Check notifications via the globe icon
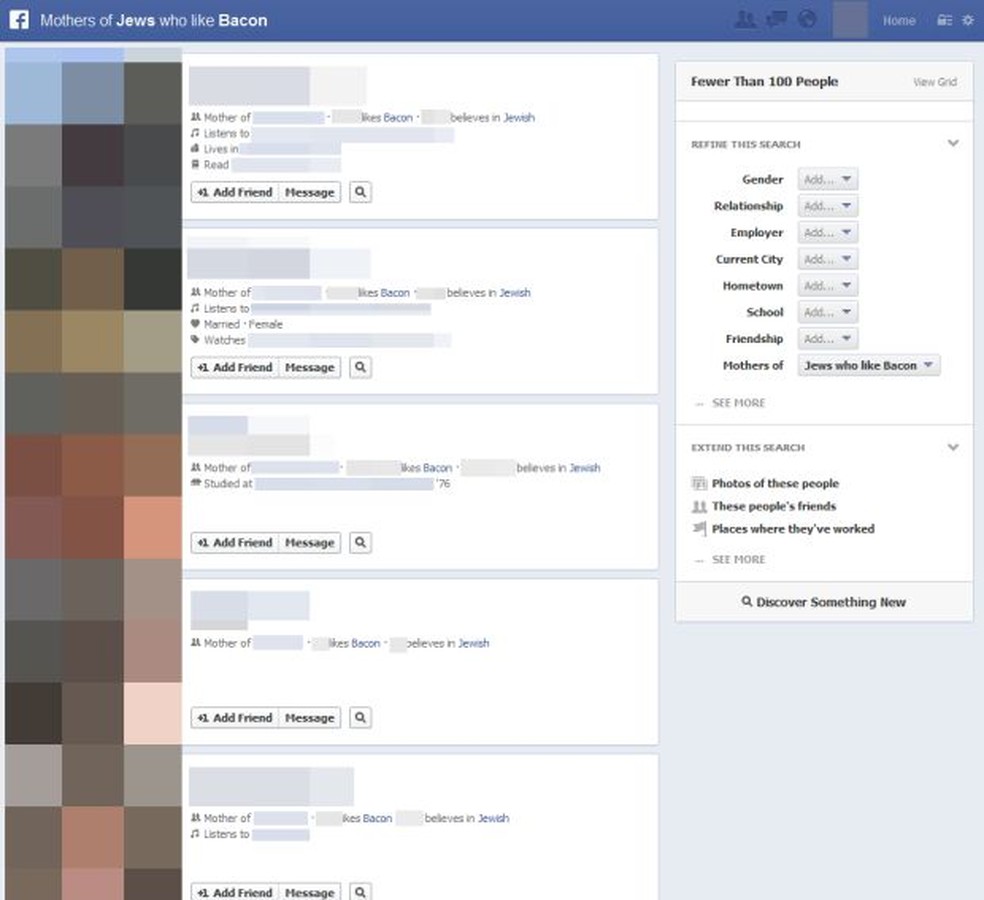Image resolution: width=984 pixels, height=900 pixels. coord(807,18)
